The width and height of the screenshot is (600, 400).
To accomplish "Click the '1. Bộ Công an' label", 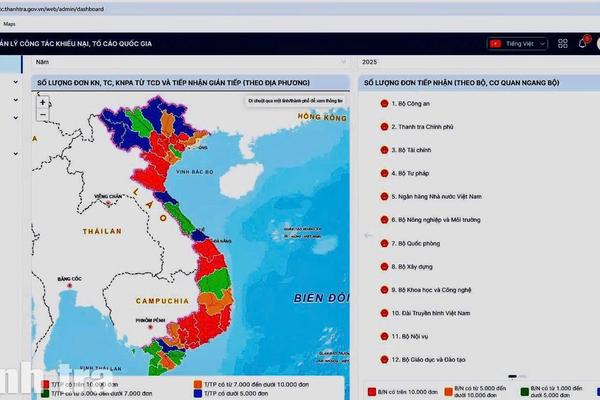I will 411,103.
